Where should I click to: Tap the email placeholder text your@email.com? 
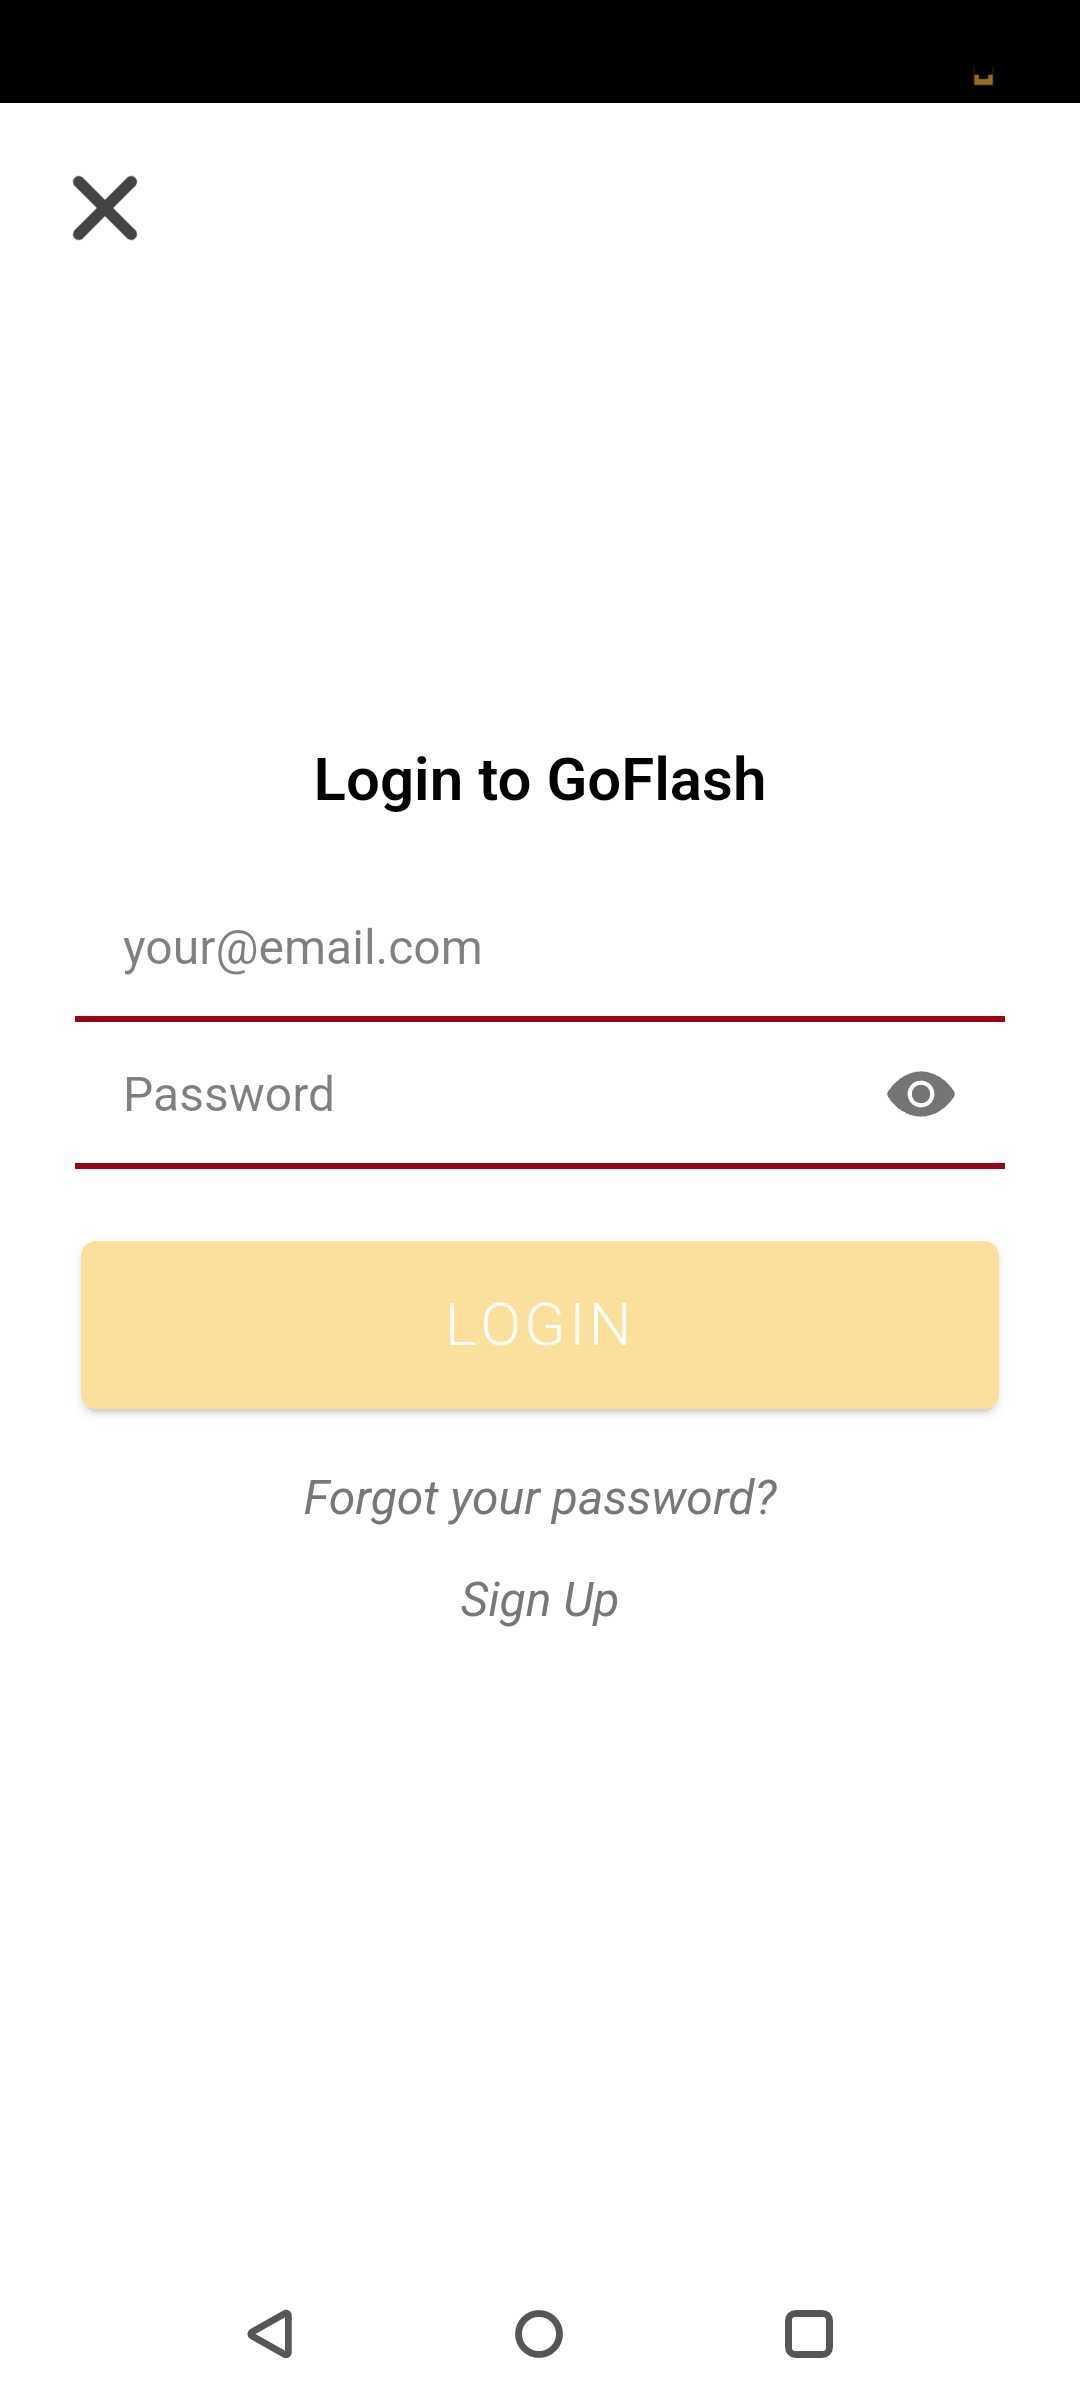tap(302, 948)
